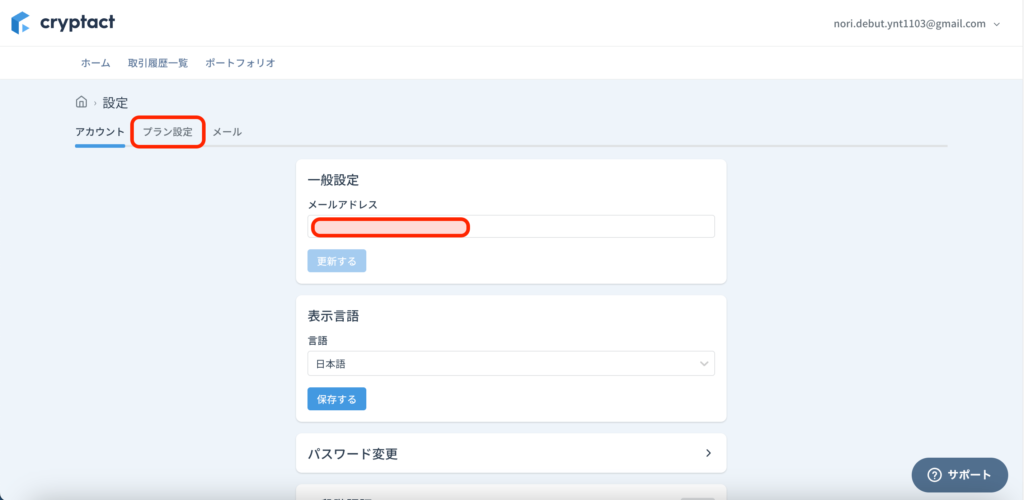Expand the 日本語 language dropdown
1024x500 pixels.
511,364
